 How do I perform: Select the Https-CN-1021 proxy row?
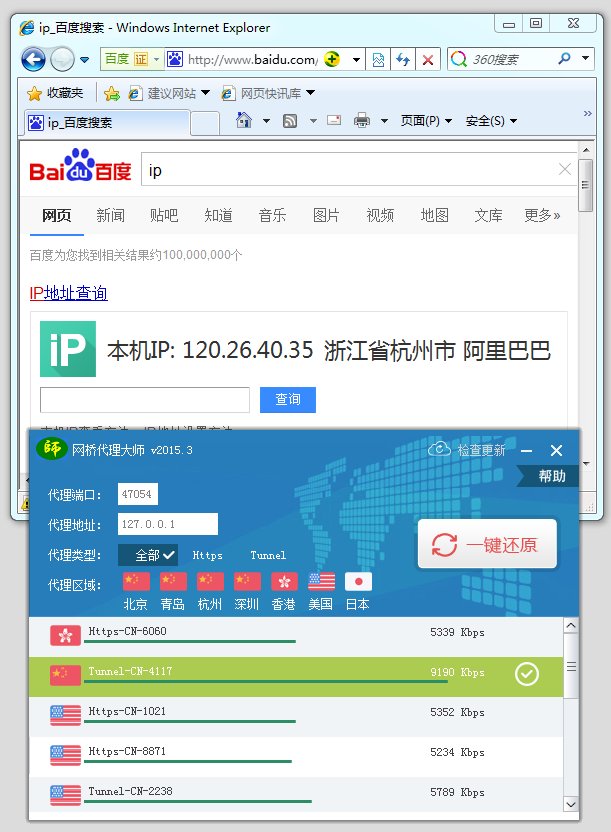(x=296, y=716)
